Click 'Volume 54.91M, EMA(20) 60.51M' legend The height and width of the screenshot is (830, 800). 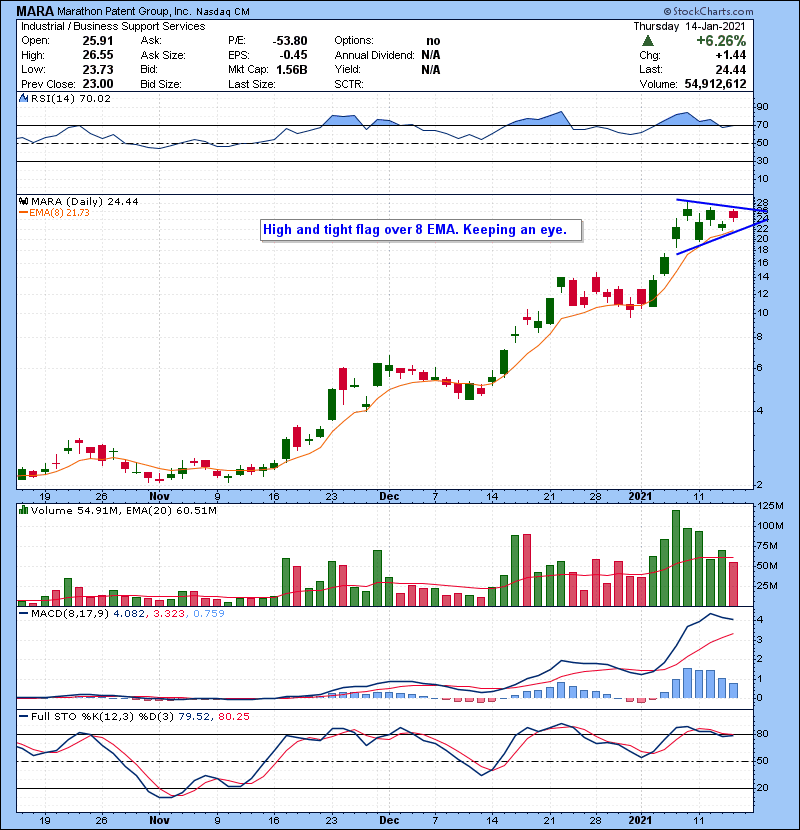point(124,510)
